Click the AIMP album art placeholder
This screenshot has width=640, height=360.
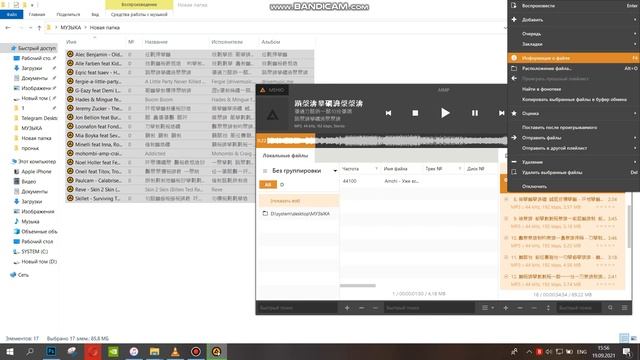click(x=273, y=115)
